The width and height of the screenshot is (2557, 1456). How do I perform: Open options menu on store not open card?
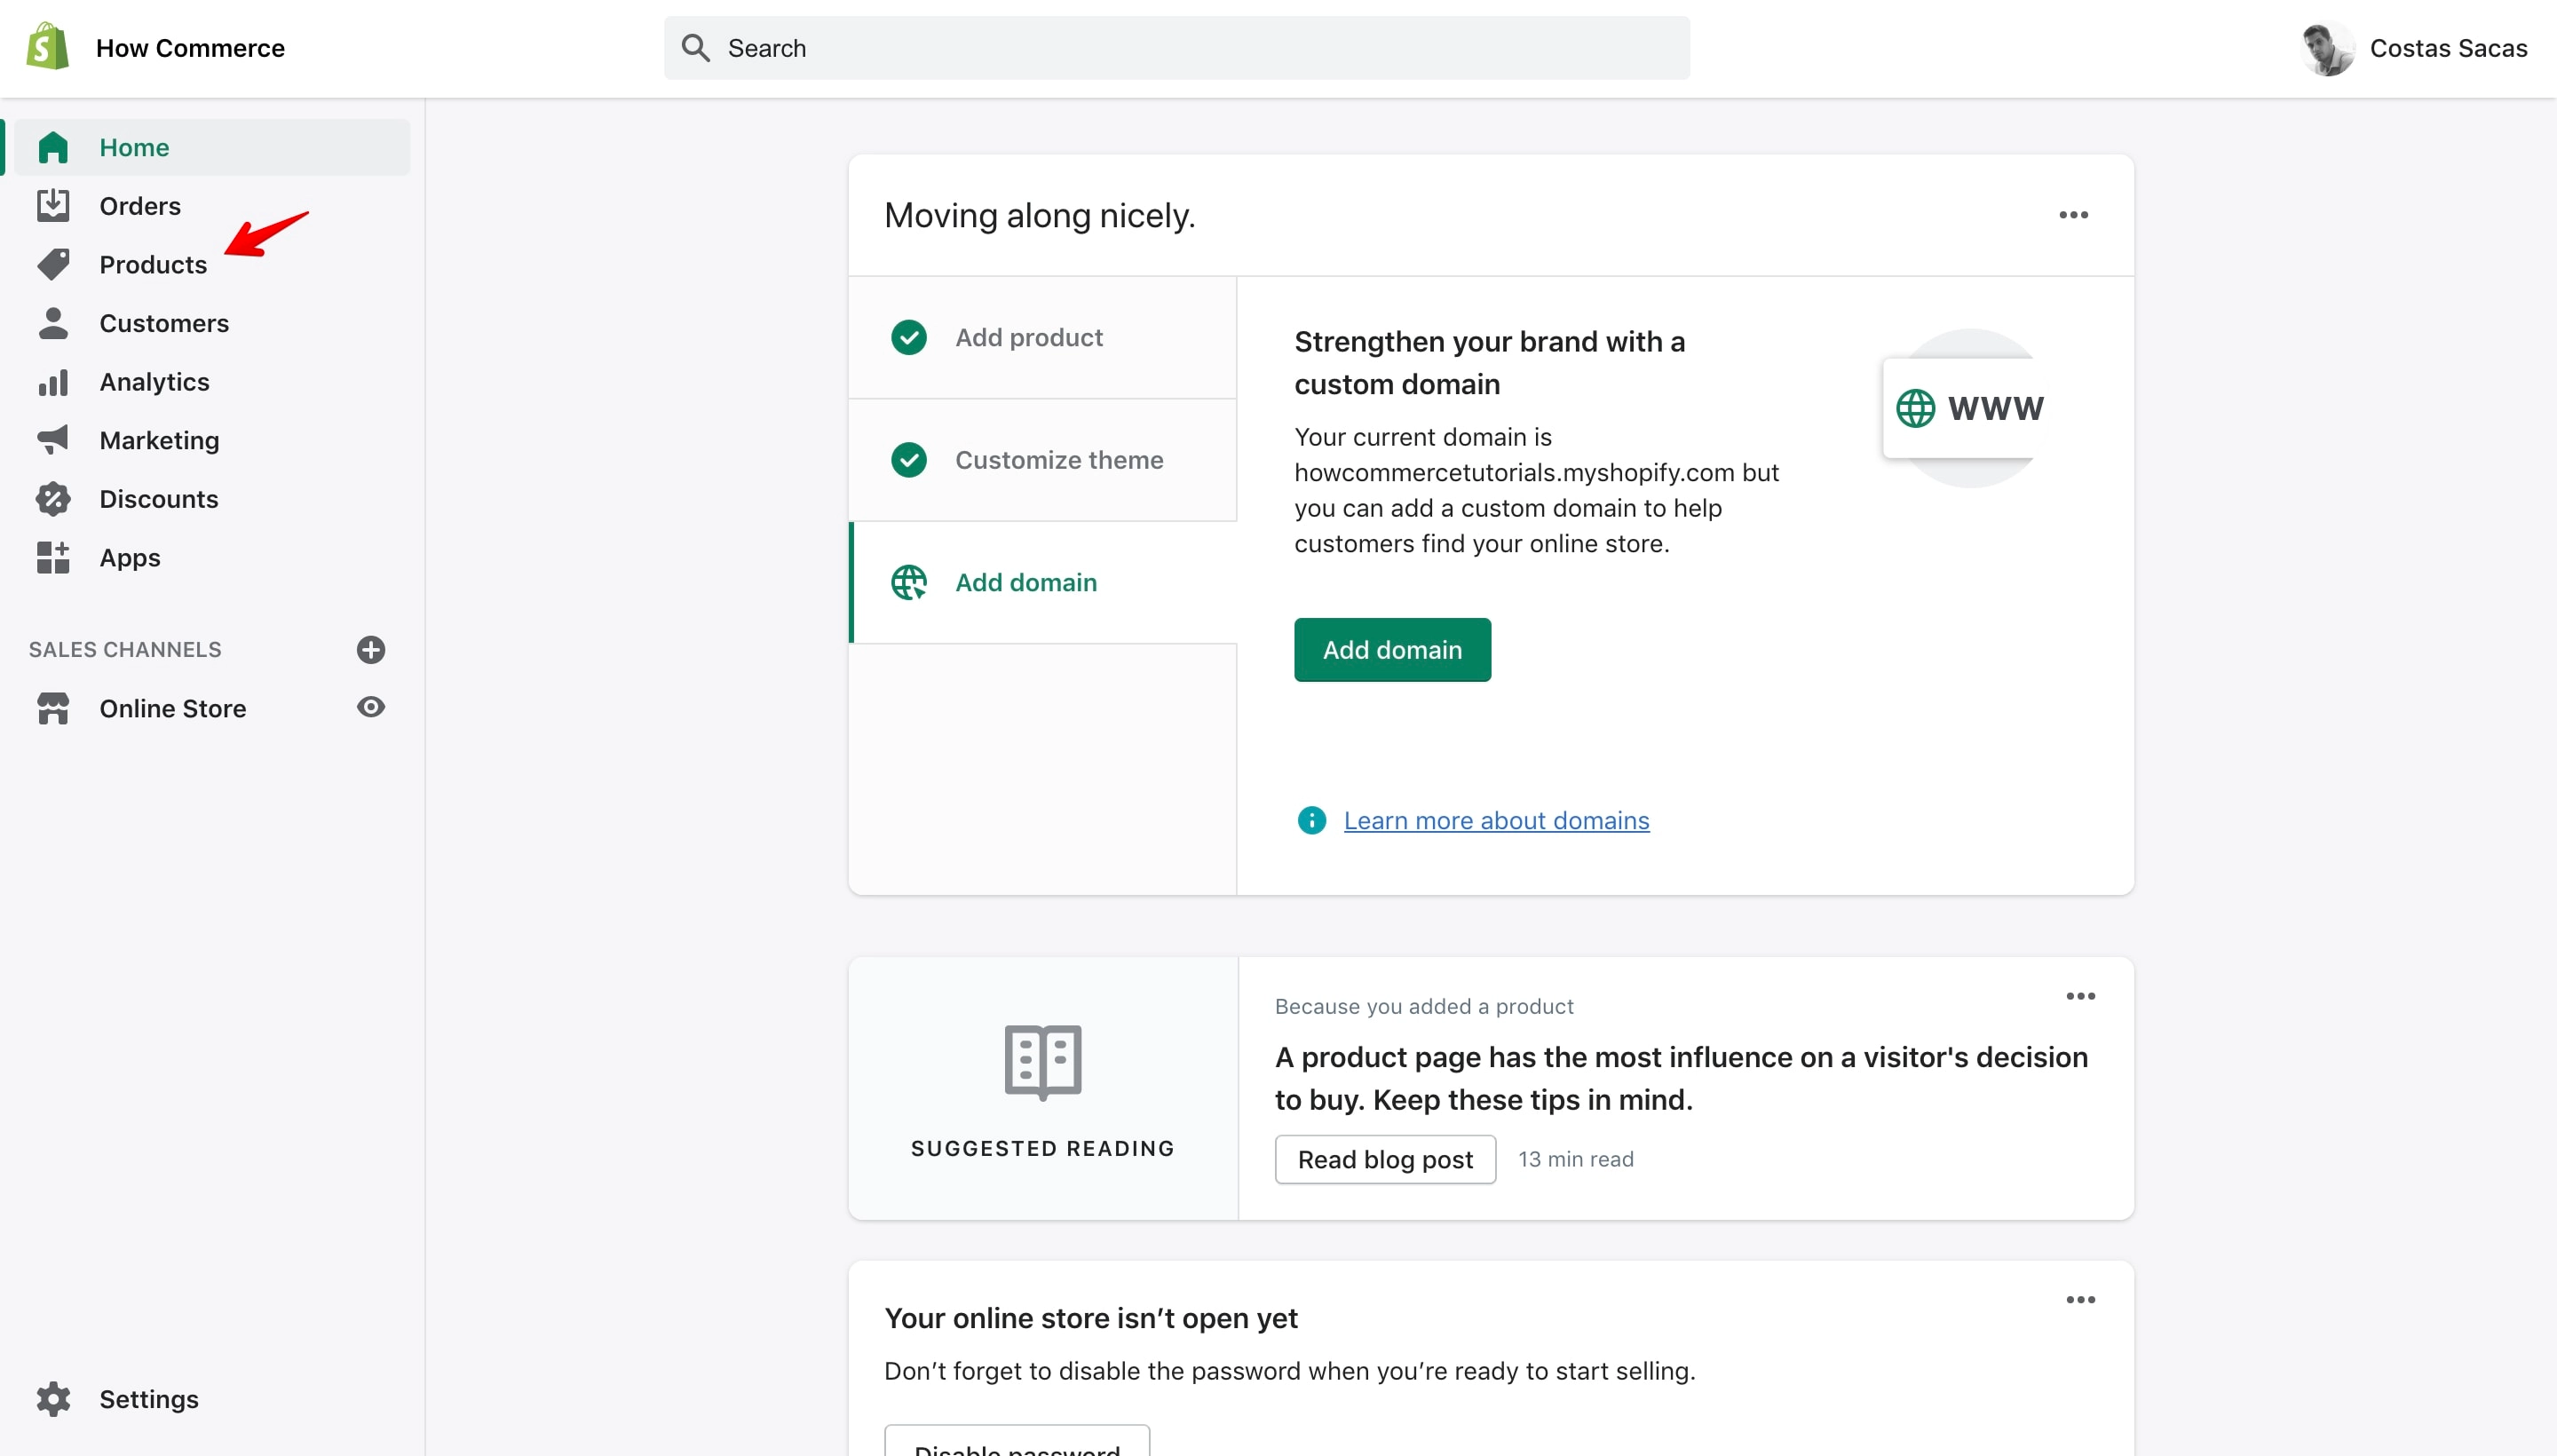pyautogui.click(x=2080, y=1300)
